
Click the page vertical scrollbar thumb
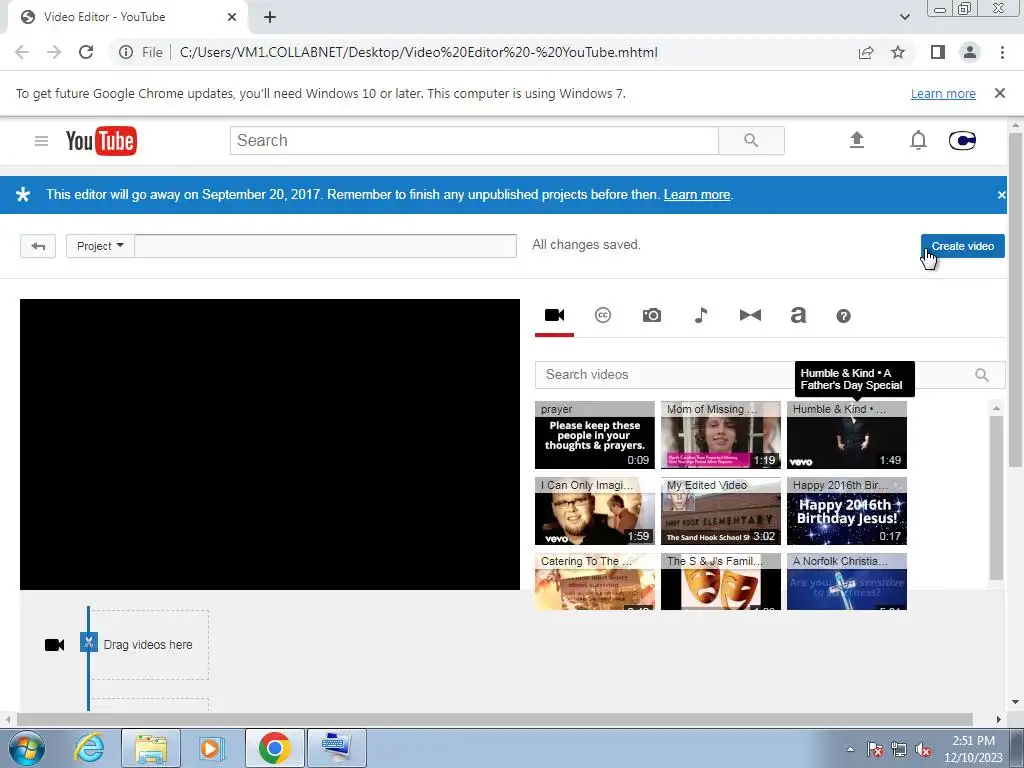[x=1016, y=299]
